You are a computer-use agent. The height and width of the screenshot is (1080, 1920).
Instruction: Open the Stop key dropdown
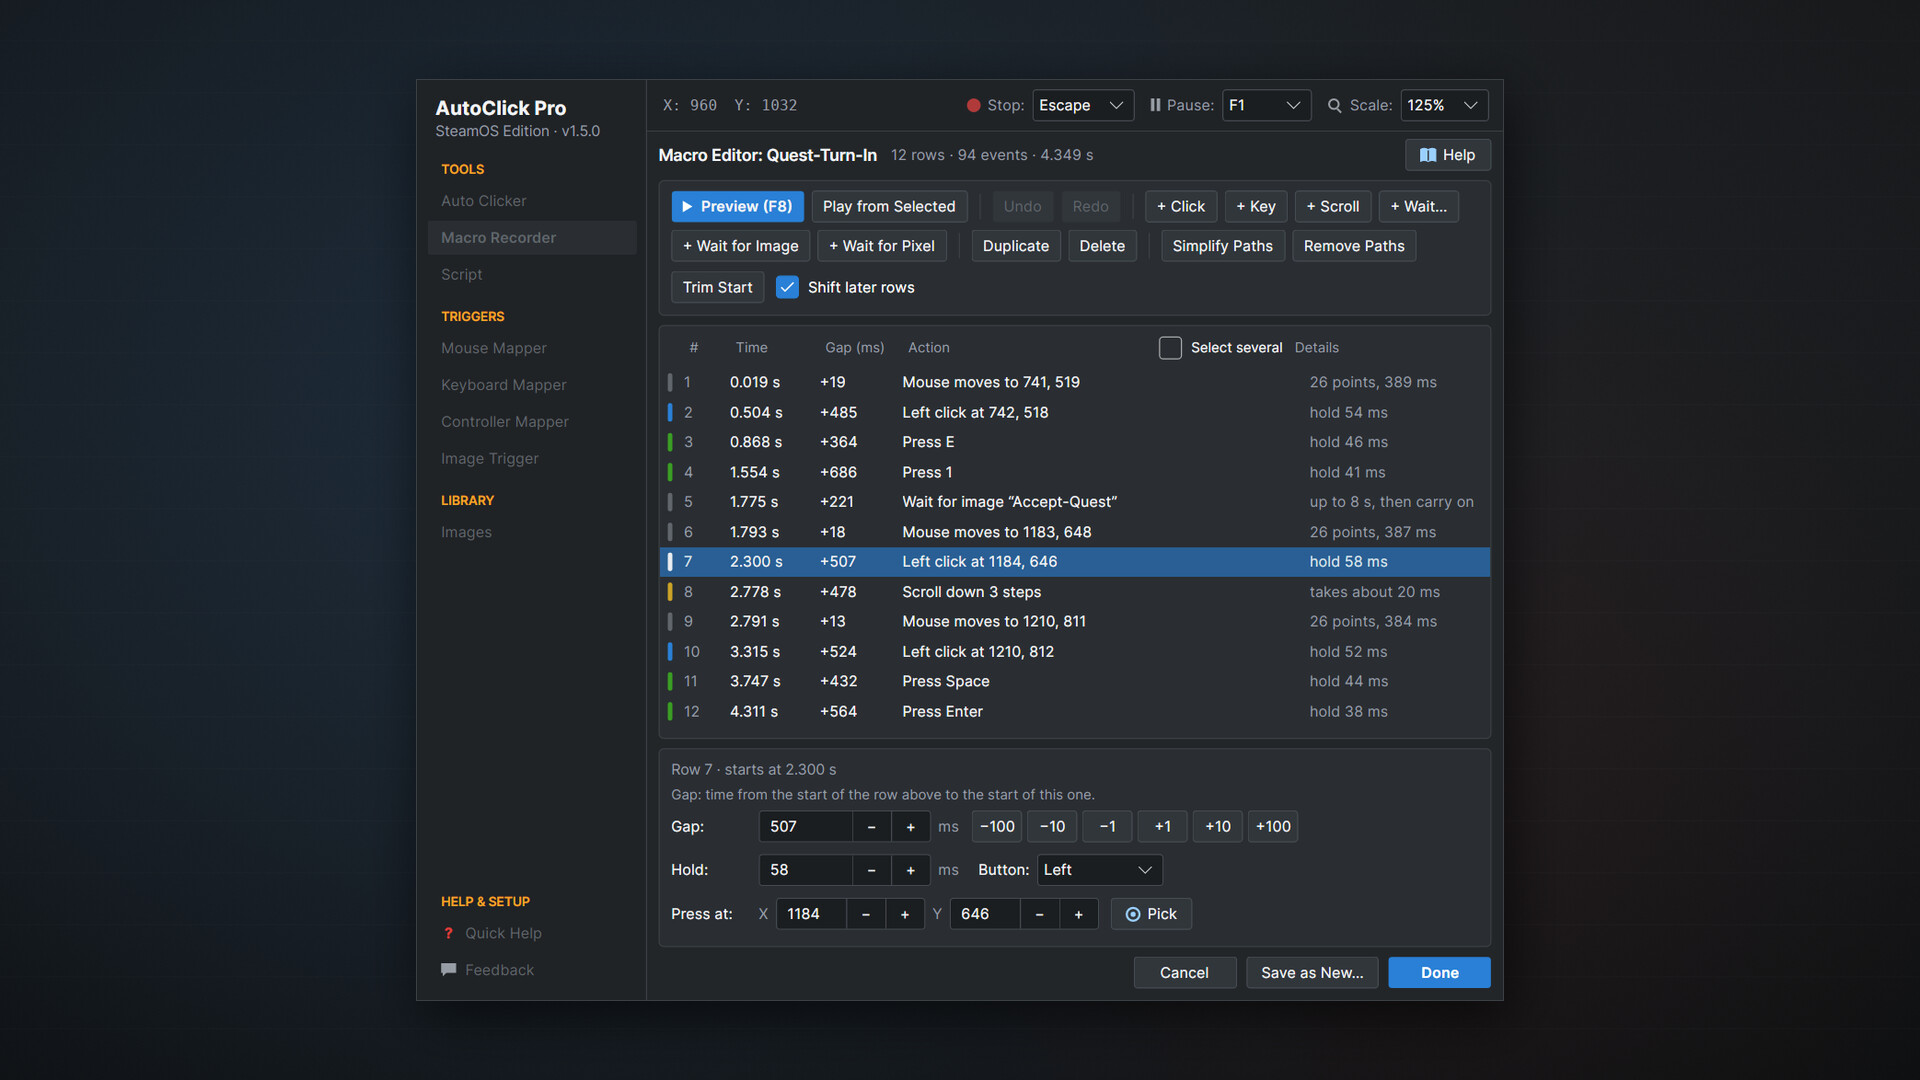pyautogui.click(x=1082, y=105)
